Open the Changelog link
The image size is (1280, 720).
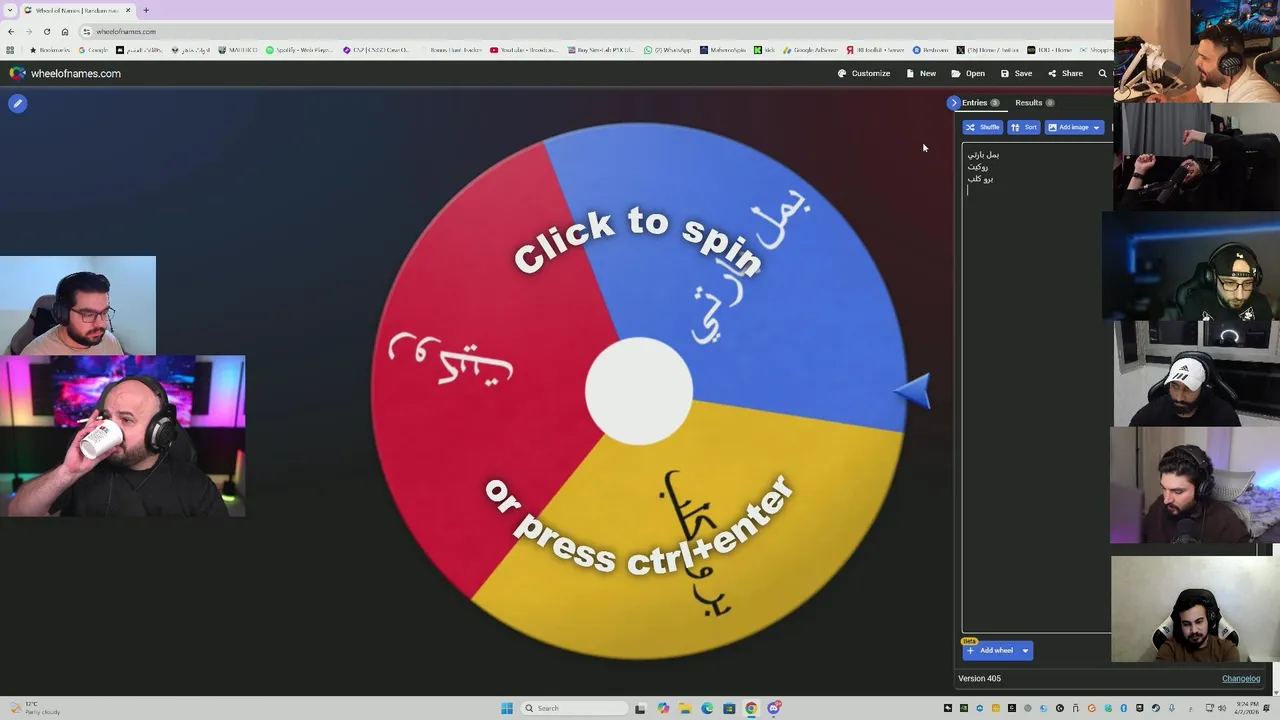point(1241,679)
